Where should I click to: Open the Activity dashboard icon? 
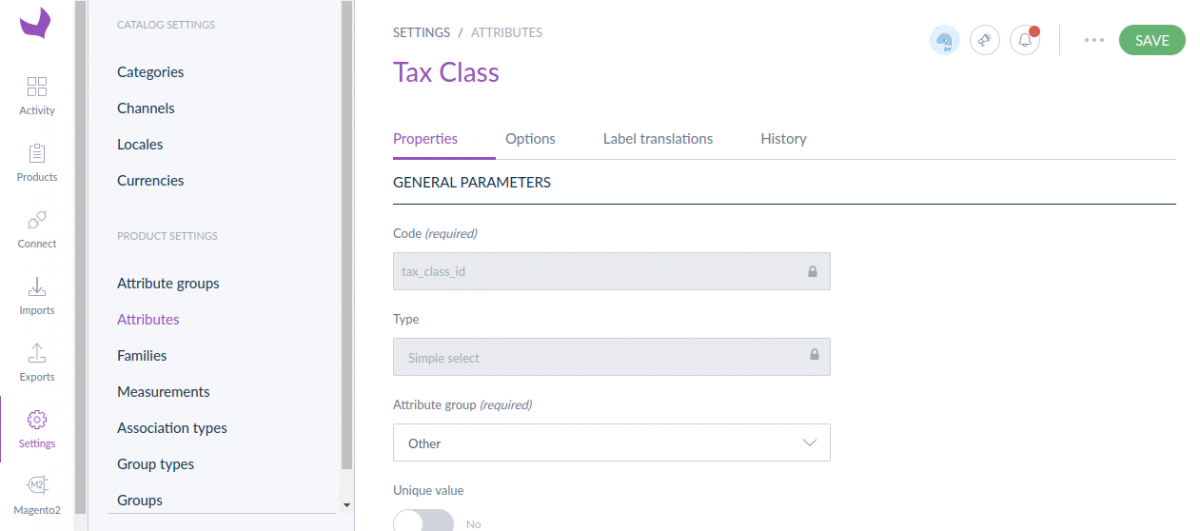pyautogui.click(x=37, y=95)
